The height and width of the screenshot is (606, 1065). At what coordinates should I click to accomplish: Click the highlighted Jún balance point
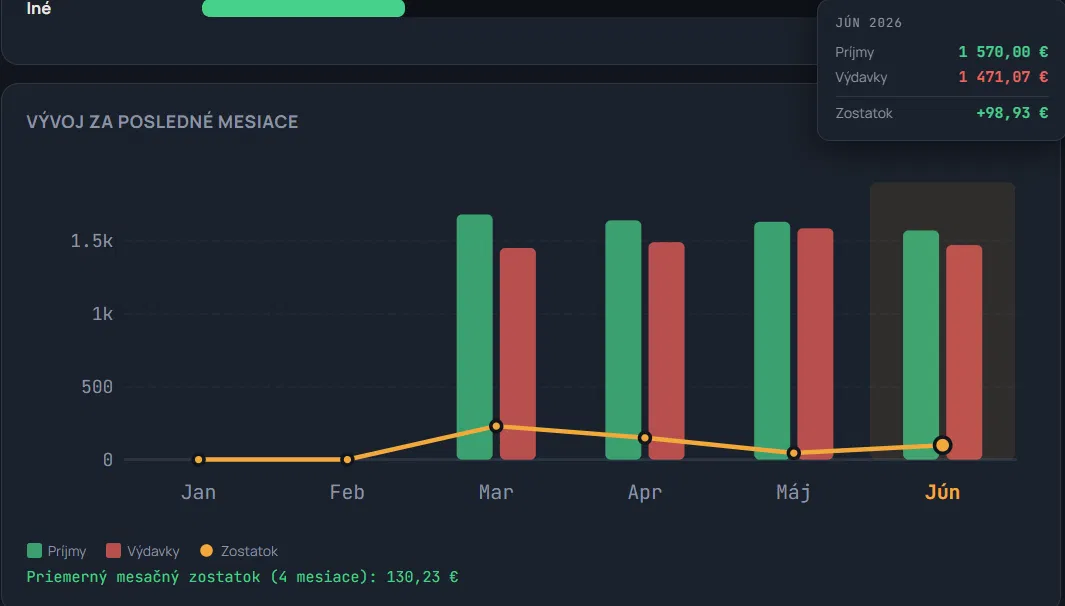(x=942, y=446)
